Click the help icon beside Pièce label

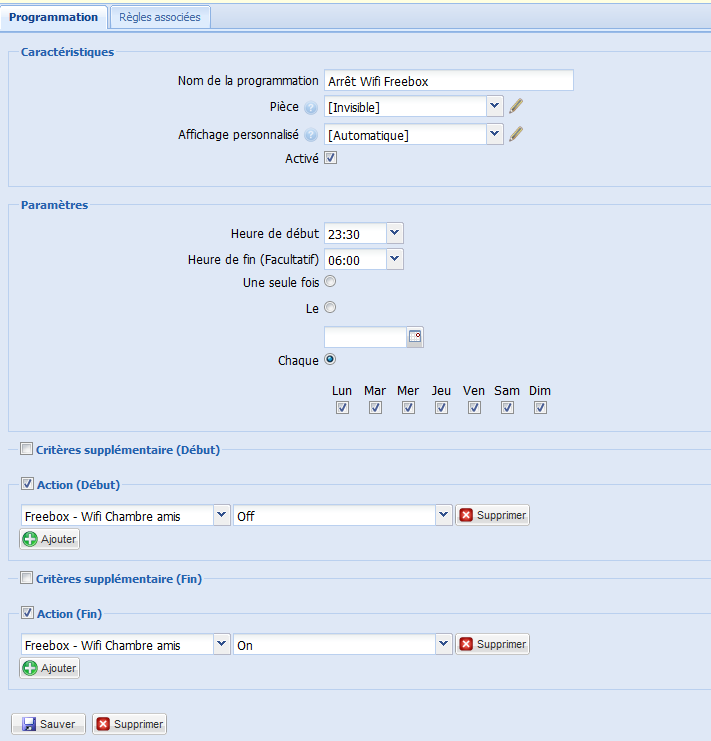click(311, 108)
